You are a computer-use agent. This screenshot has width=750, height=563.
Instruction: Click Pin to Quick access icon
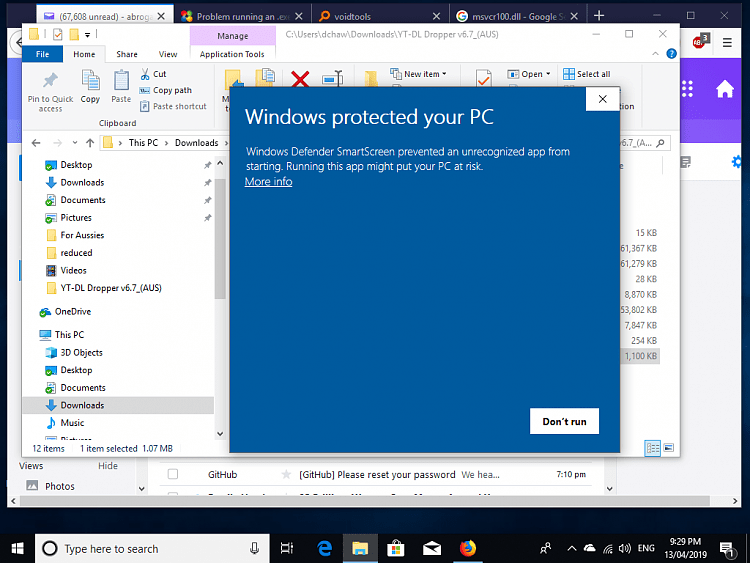50,80
